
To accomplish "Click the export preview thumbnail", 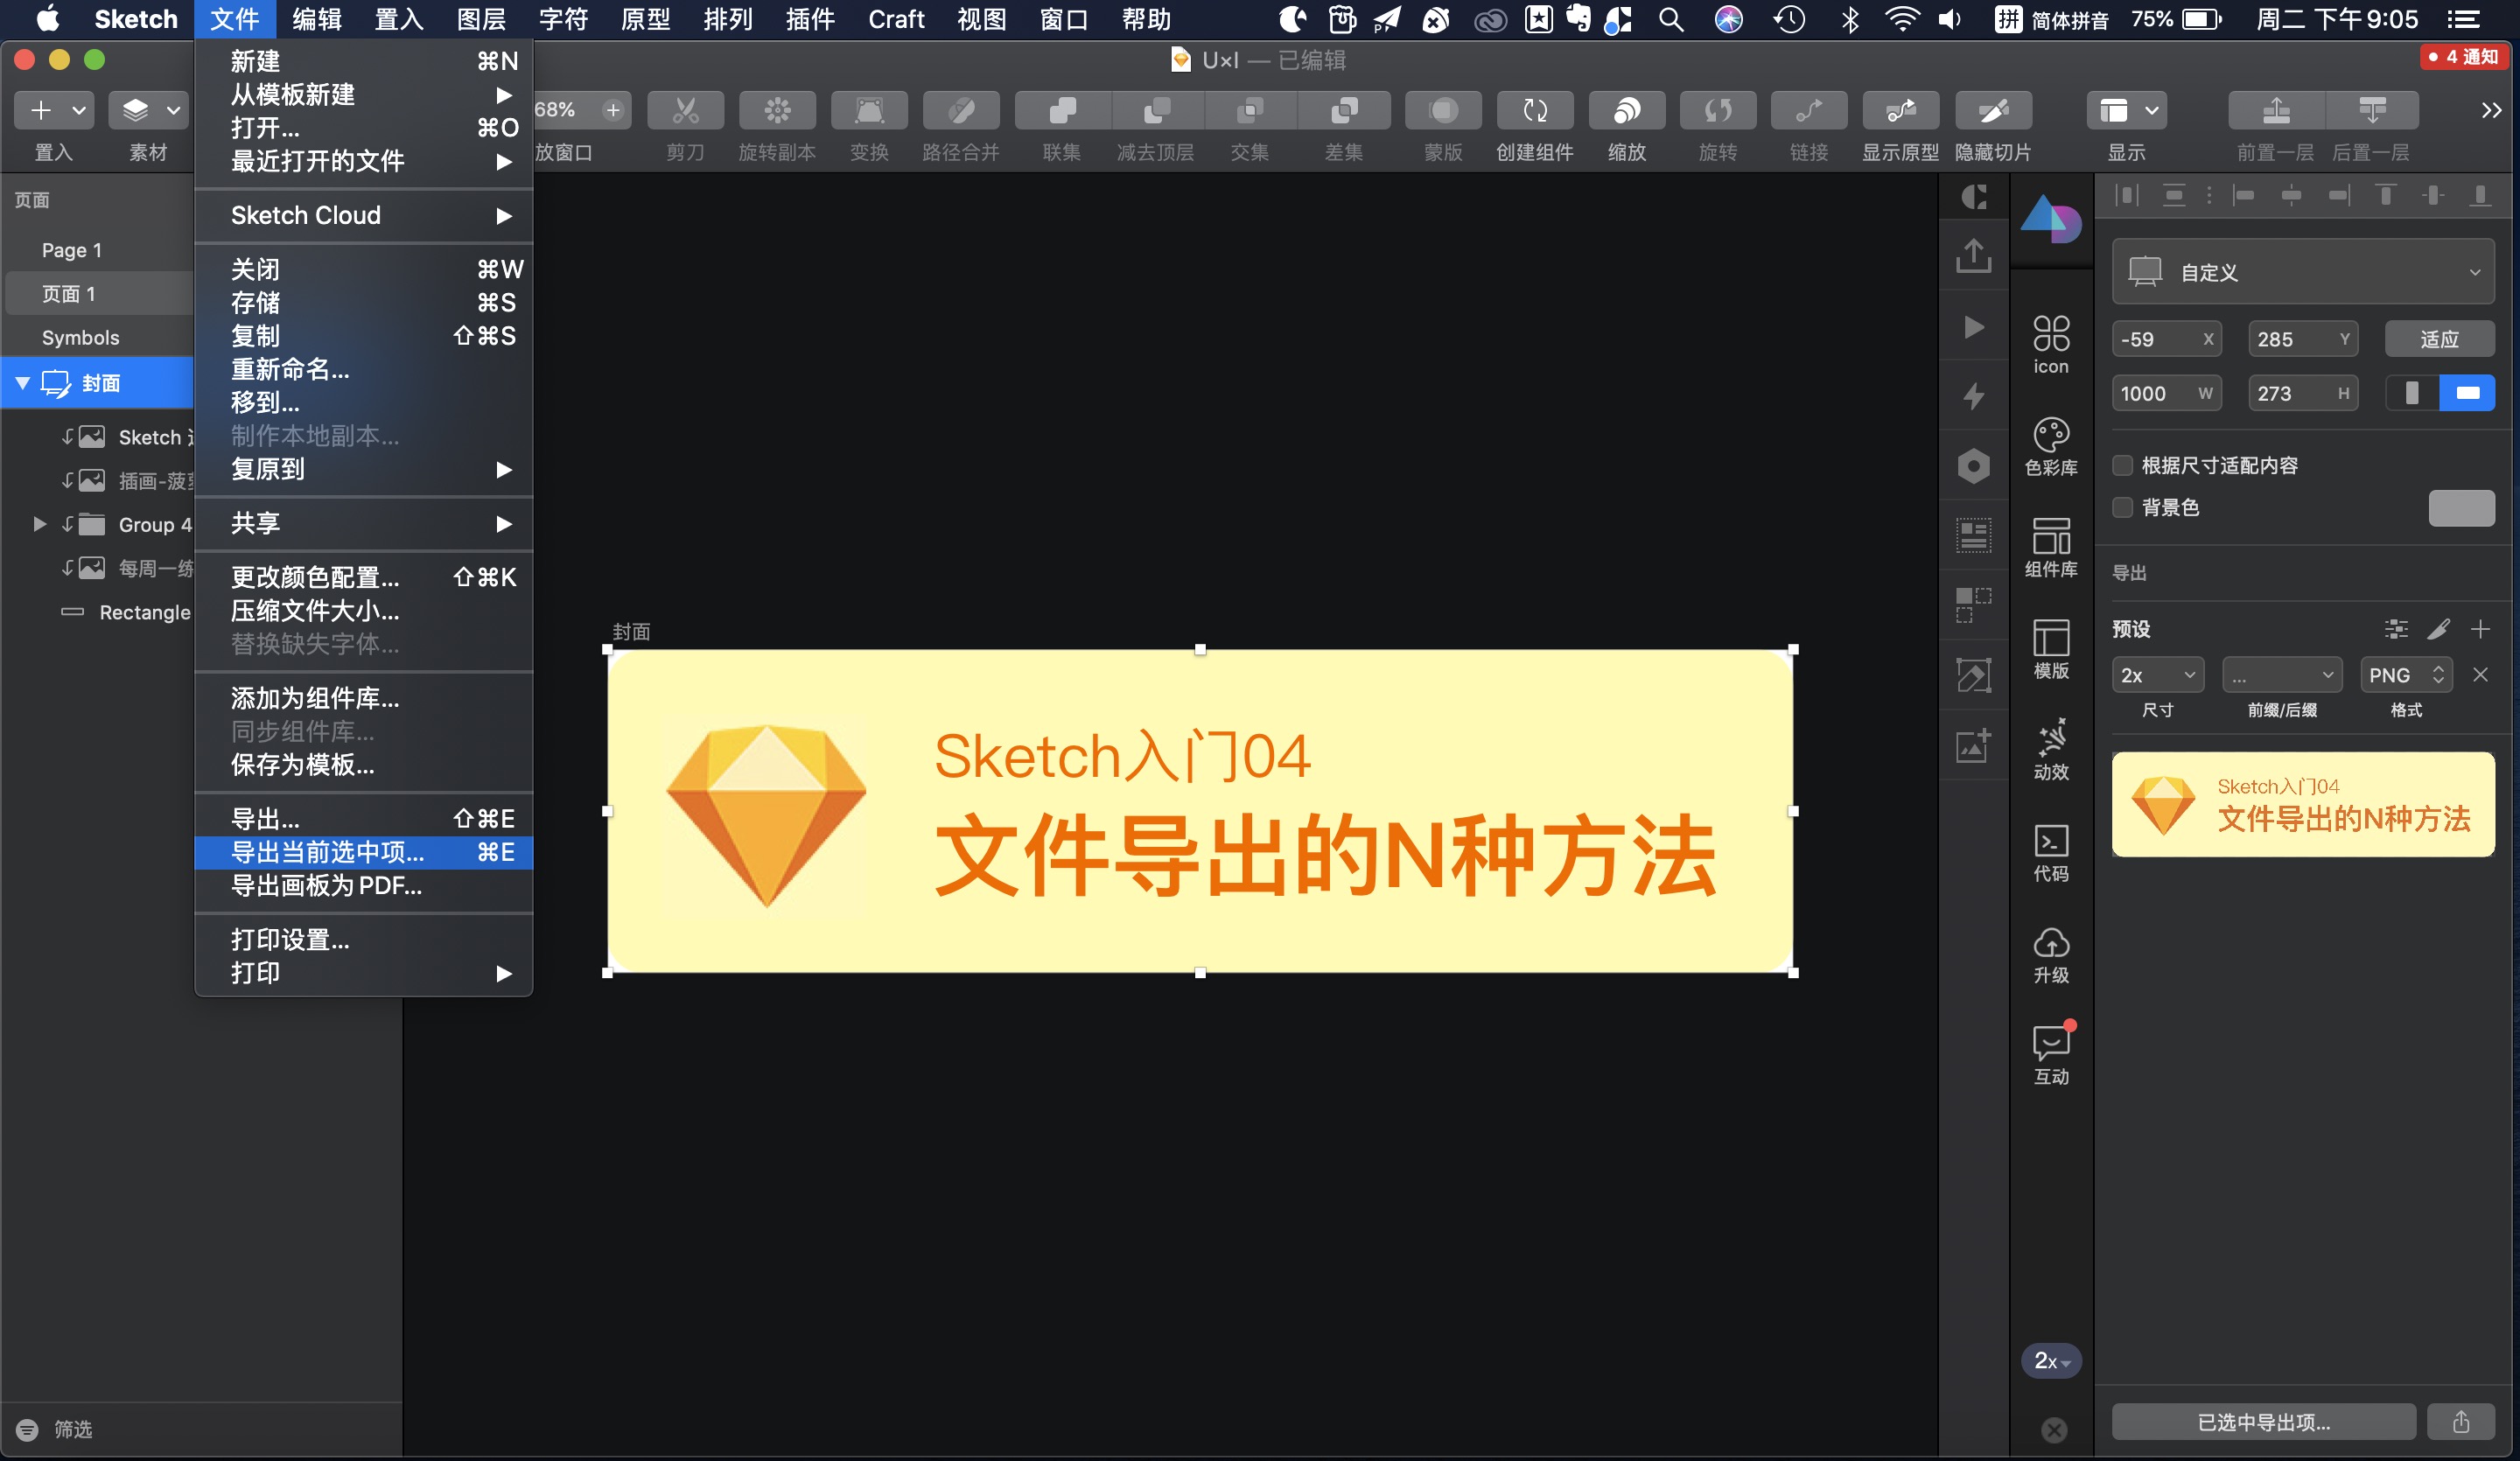I will (2302, 804).
